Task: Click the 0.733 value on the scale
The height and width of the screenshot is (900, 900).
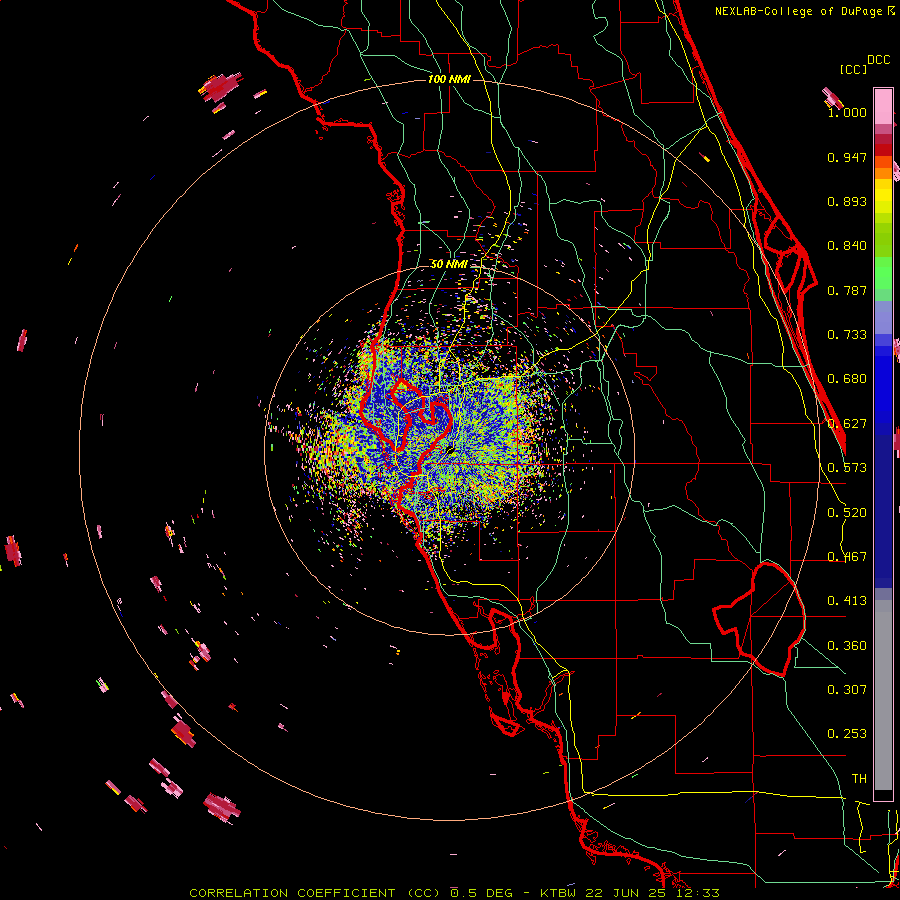Action: 847,335
